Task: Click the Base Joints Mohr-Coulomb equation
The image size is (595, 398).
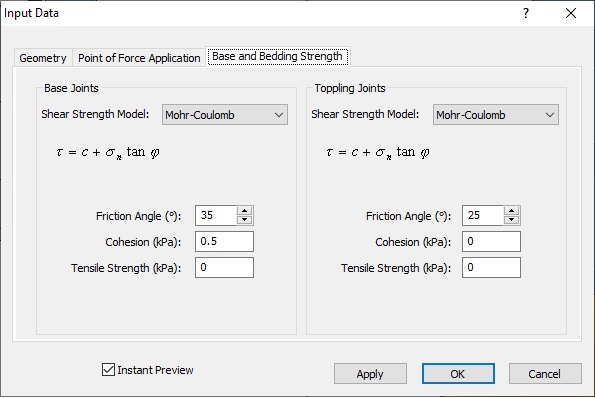Action: tap(108, 153)
